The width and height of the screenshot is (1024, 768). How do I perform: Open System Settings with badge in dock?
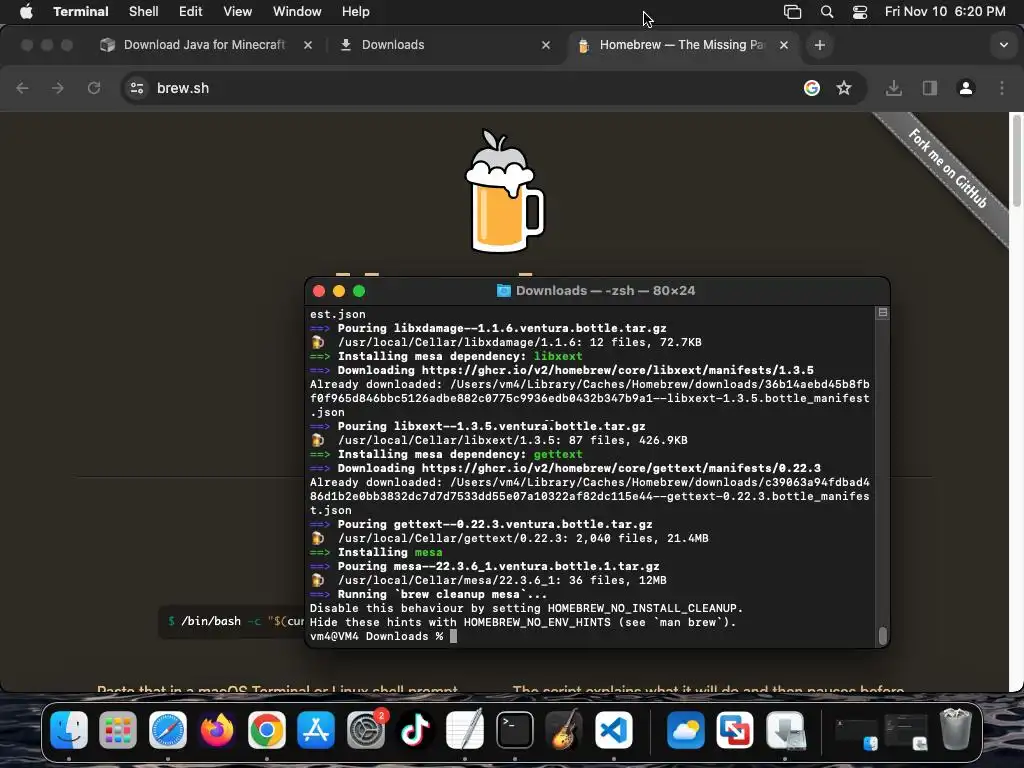pyautogui.click(x=366, y=729)
